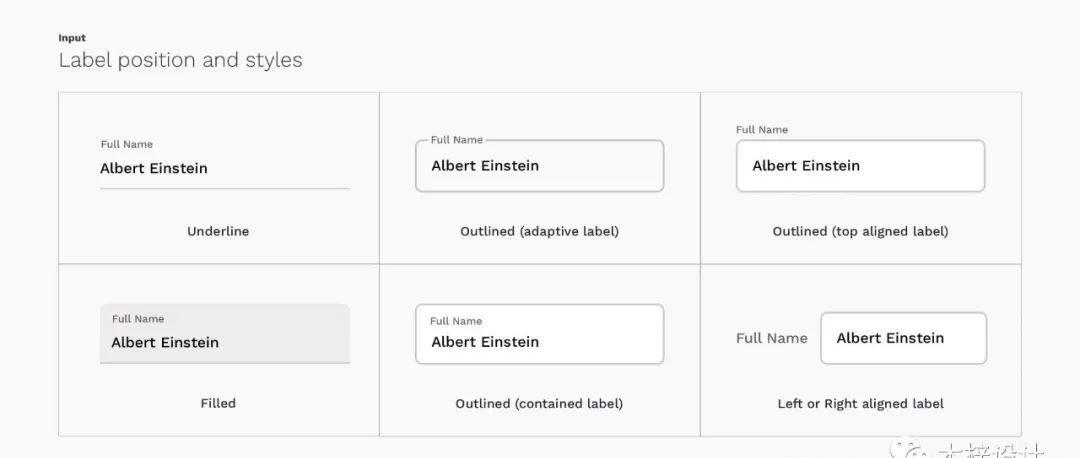Viewport: 1080px width, 458px height.
Task: Click Full Name label left of input box
Action: click(x=771, y=338)
